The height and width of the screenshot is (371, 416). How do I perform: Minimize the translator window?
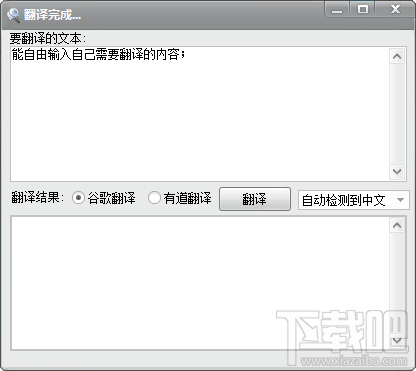337,9
